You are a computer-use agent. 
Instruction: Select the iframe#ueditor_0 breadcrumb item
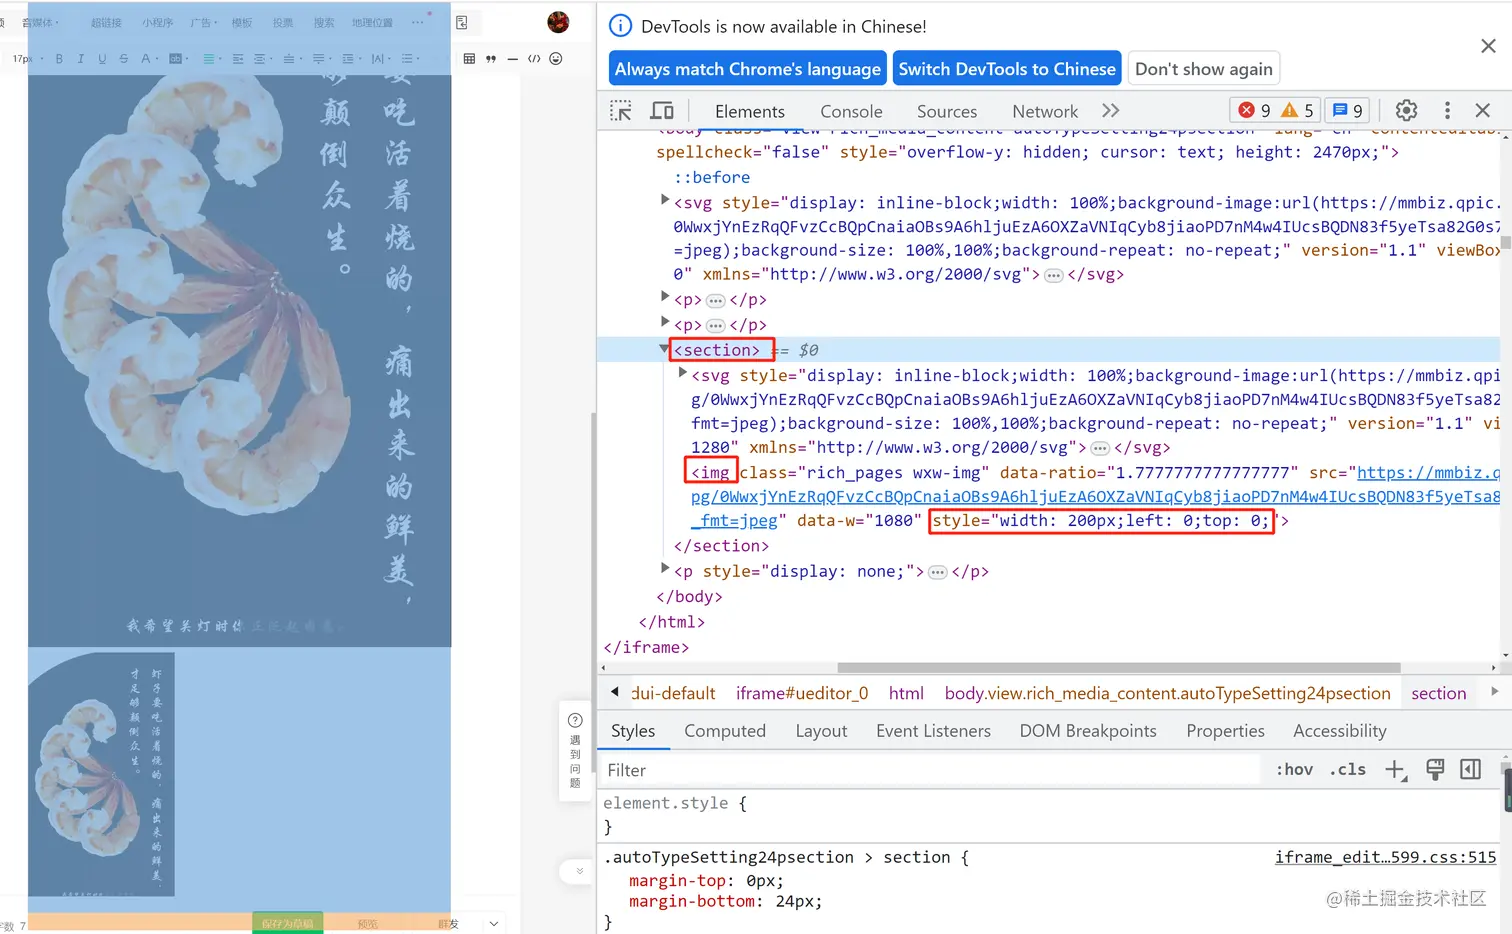(802, 693)
